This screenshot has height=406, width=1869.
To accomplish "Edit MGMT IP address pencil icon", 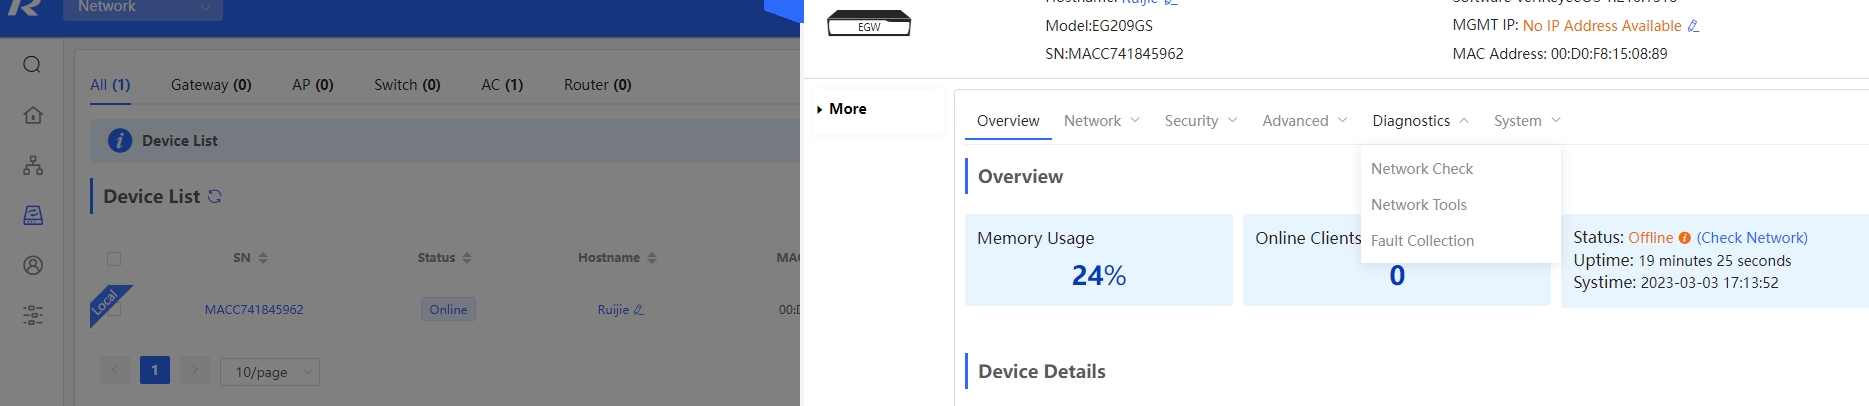I will click(1693, 26).
